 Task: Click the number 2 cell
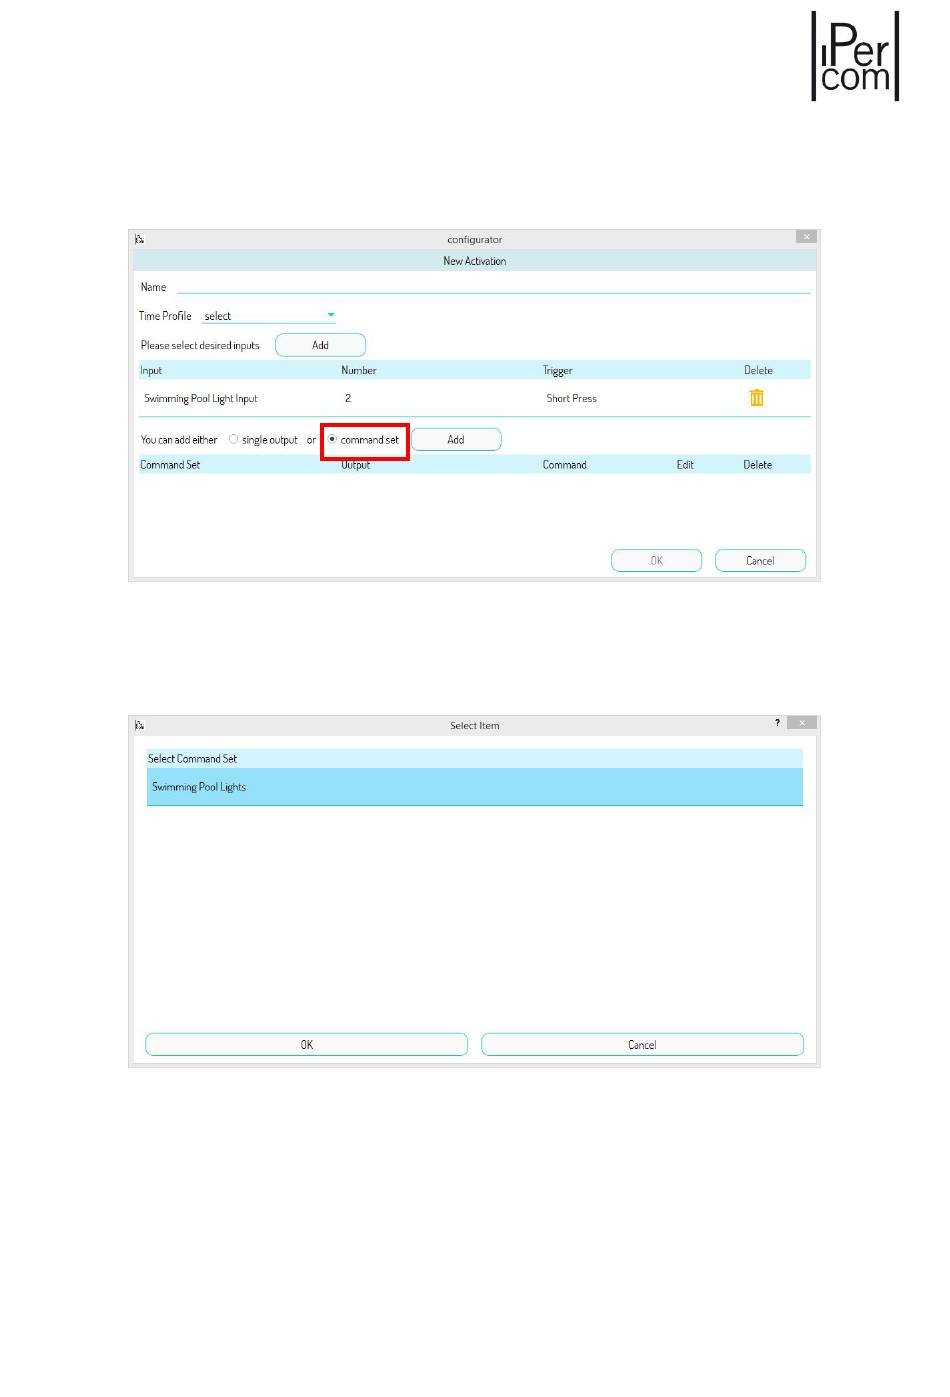pyautogui.click(x=348, y=398)
